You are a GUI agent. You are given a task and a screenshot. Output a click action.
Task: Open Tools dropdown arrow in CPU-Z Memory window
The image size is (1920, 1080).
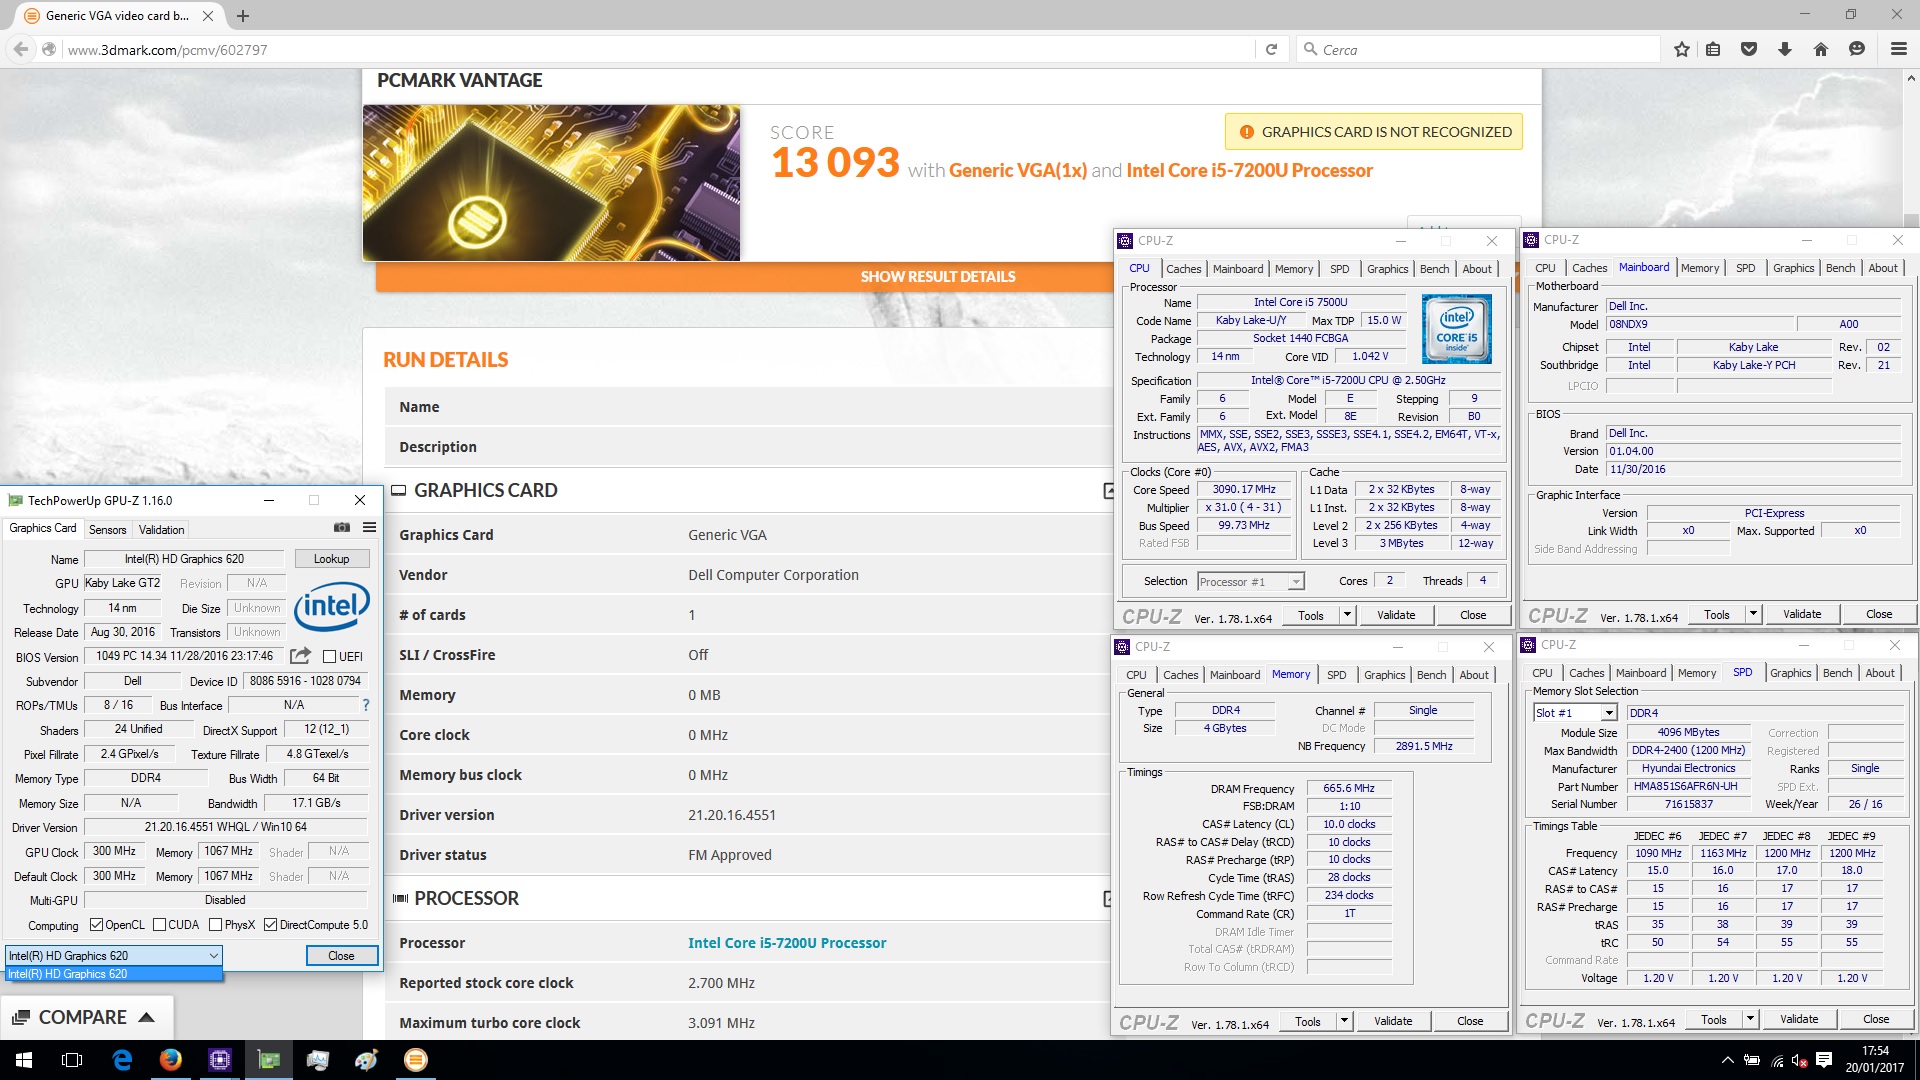pos(1344,1021)
